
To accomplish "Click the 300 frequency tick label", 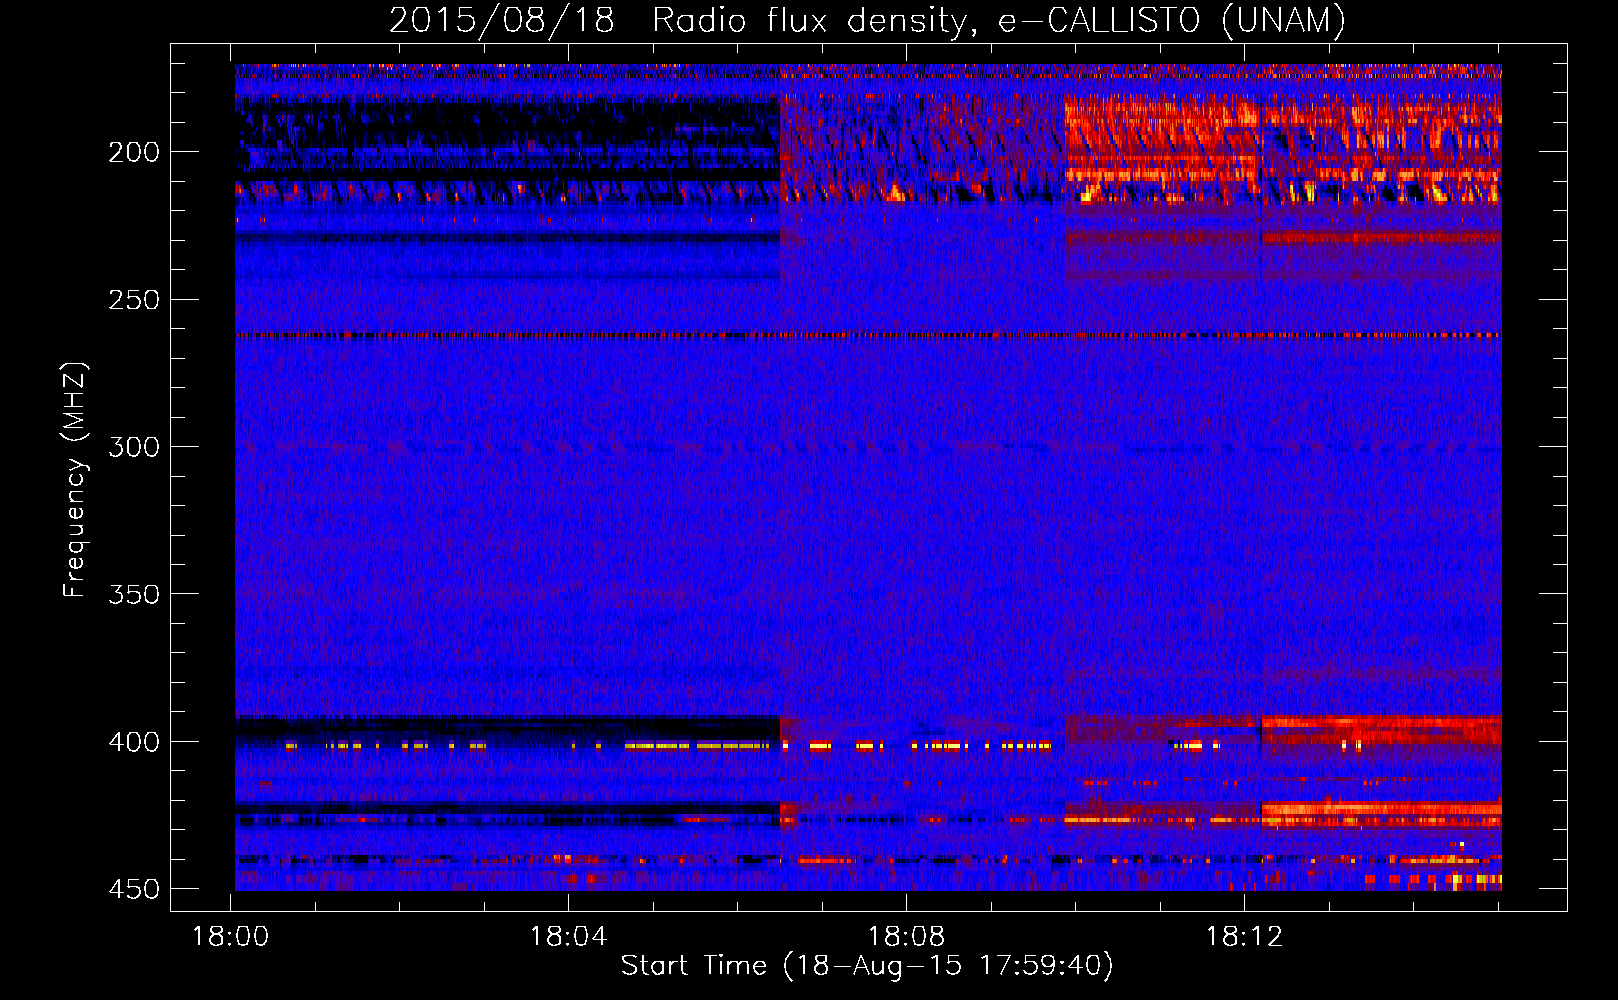I will pyautogui.click(x=134, y=447).
